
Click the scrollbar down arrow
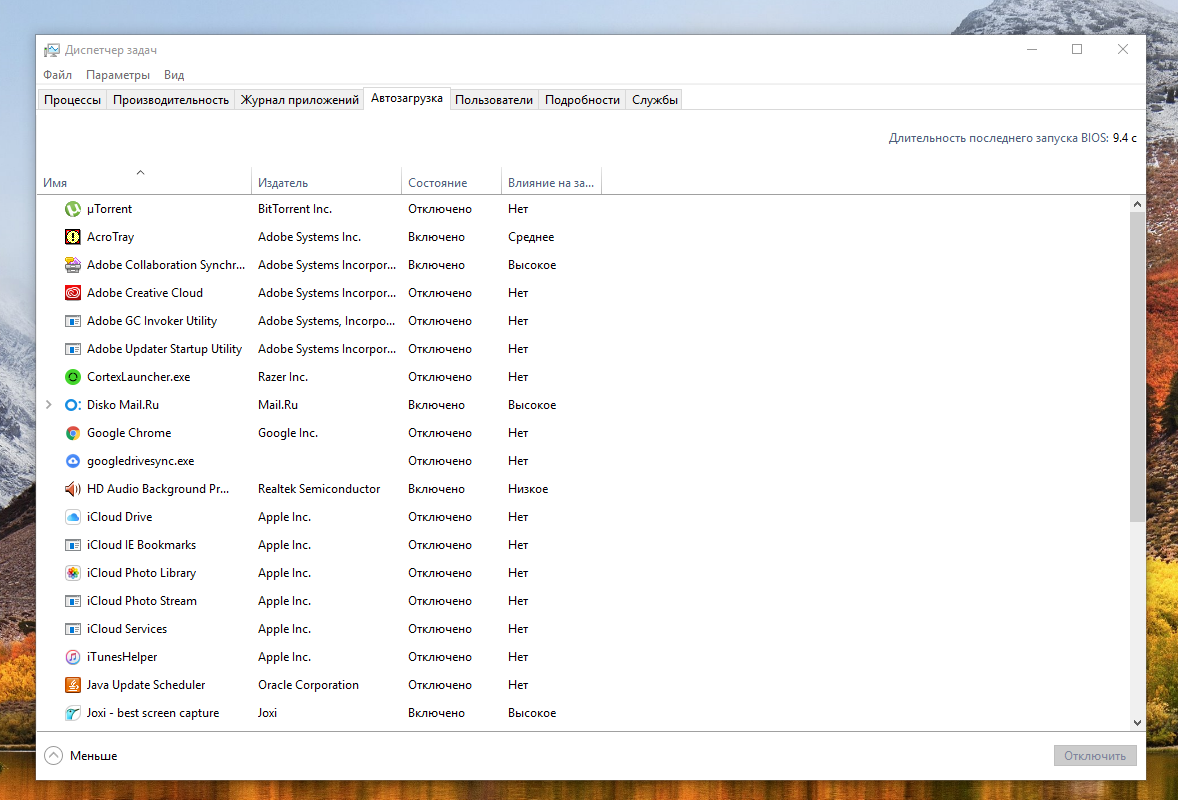(1137, 723)
